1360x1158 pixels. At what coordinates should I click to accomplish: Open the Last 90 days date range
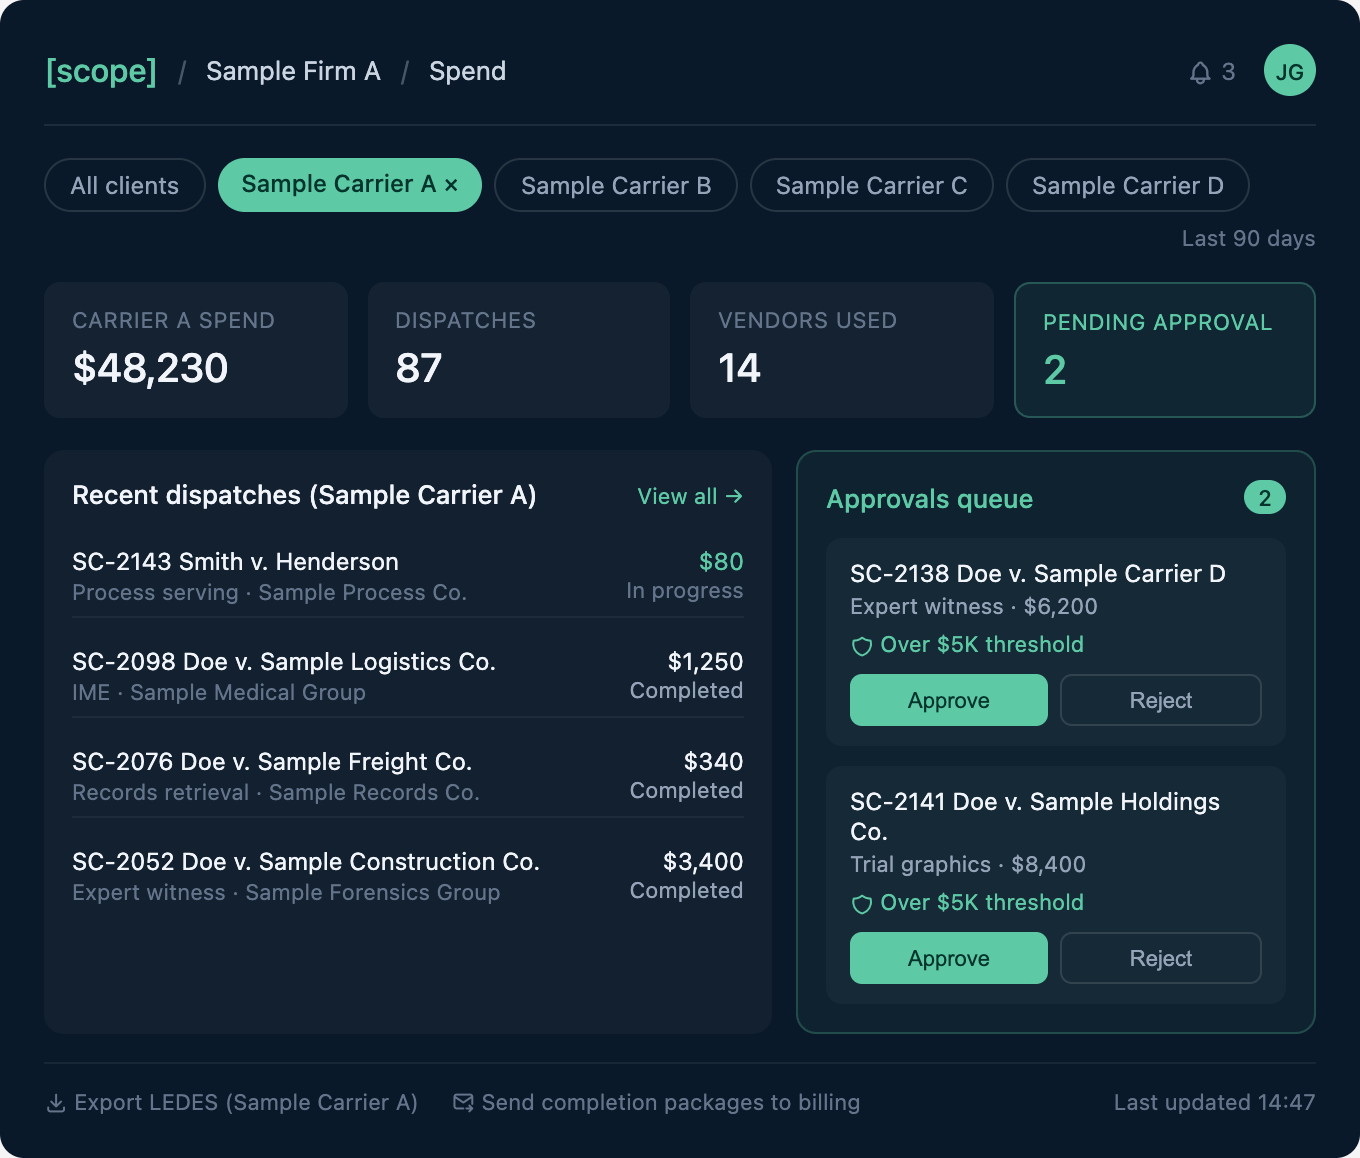[x=1248, y=238]
